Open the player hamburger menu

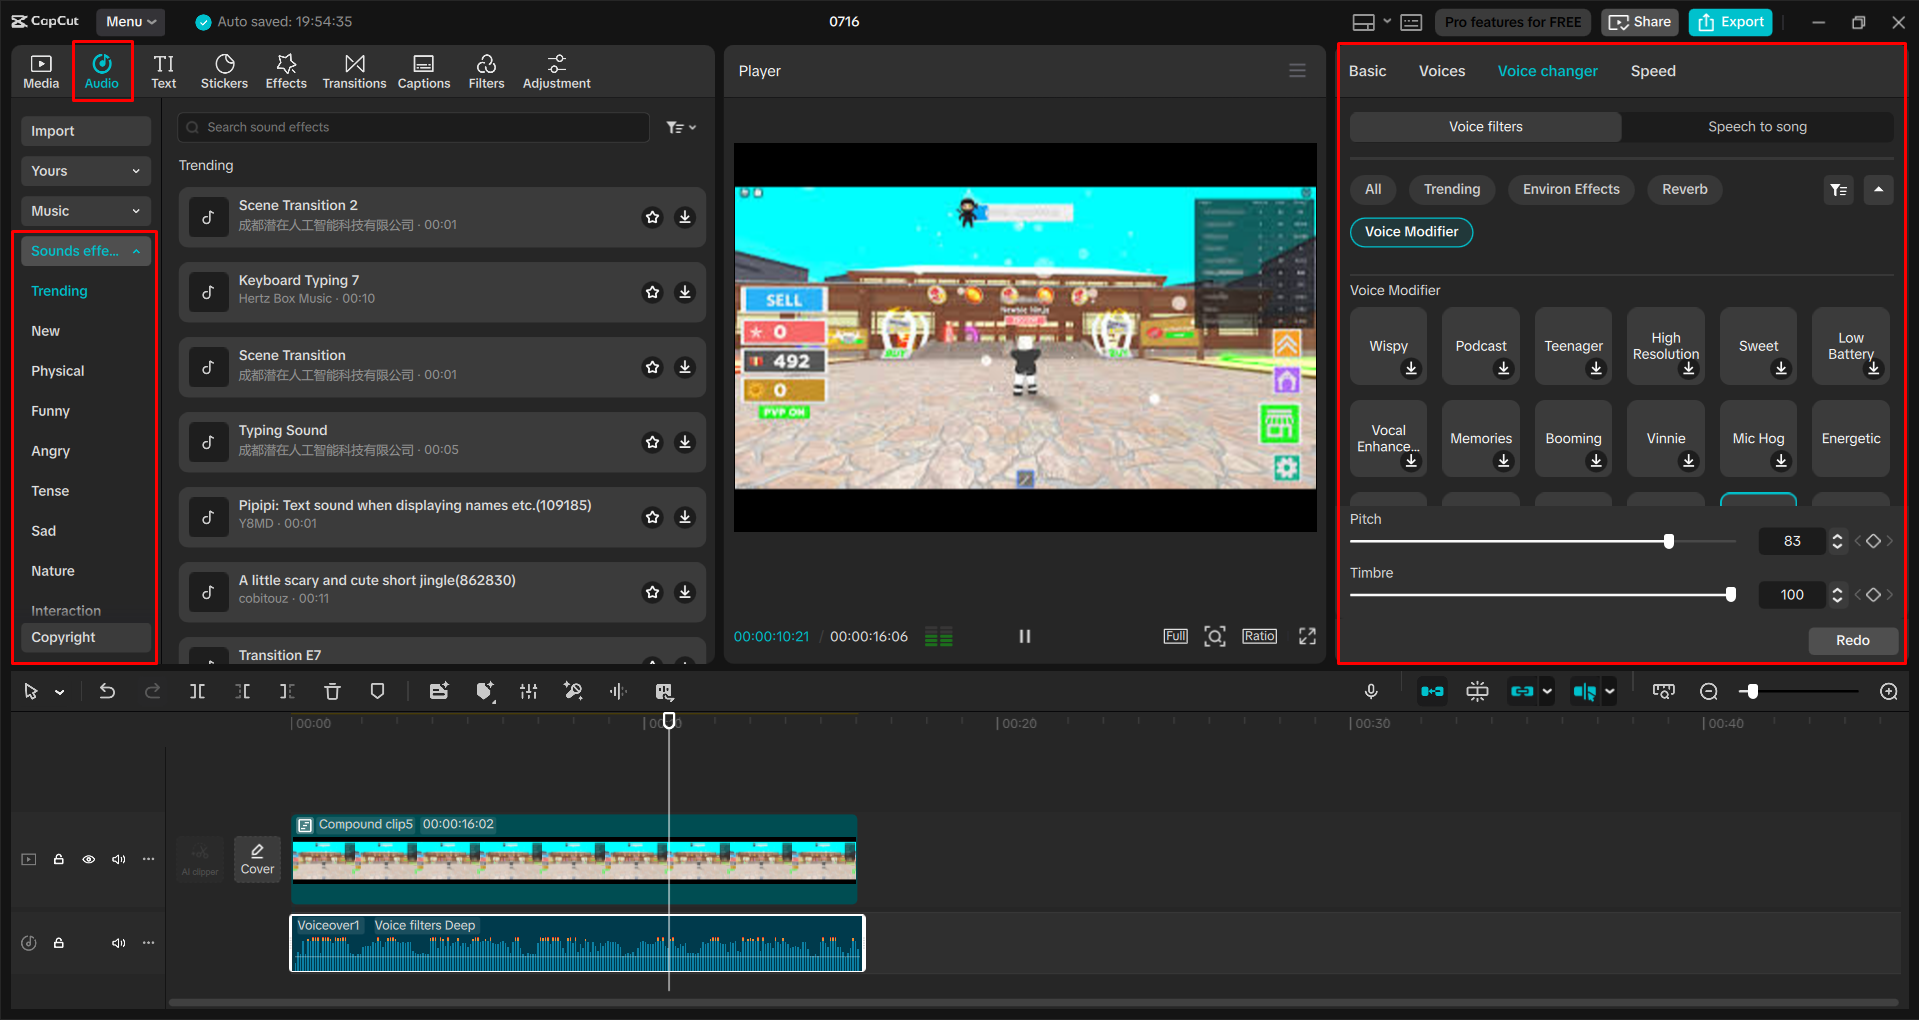click(x=1297, y=71)
